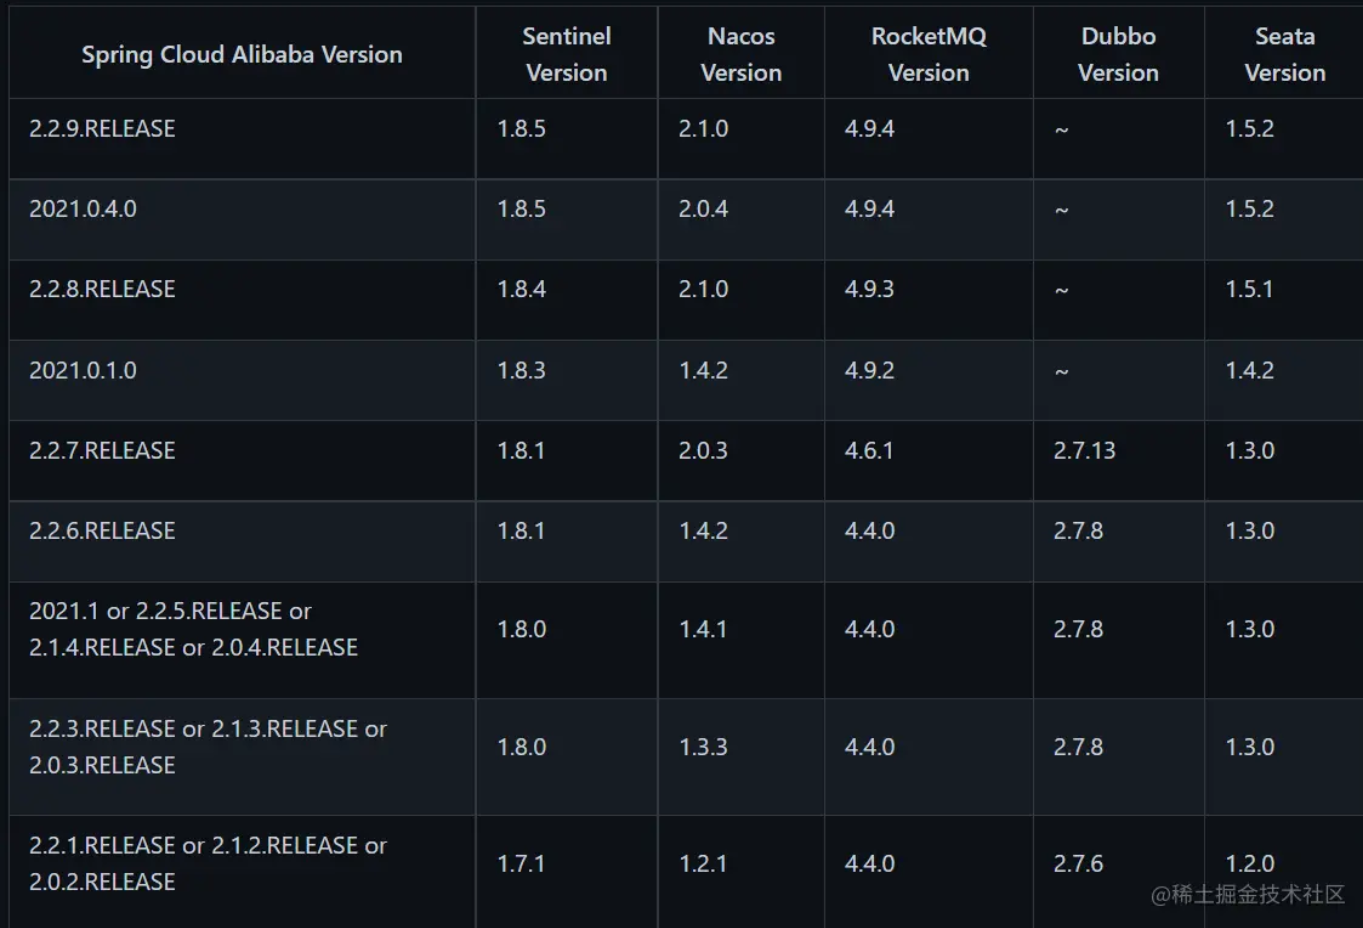This screenshot has width=1363, height=928.
Task: Click the RocketMQ Version column header
Action: pyautogui.click(x=928, y=55)
